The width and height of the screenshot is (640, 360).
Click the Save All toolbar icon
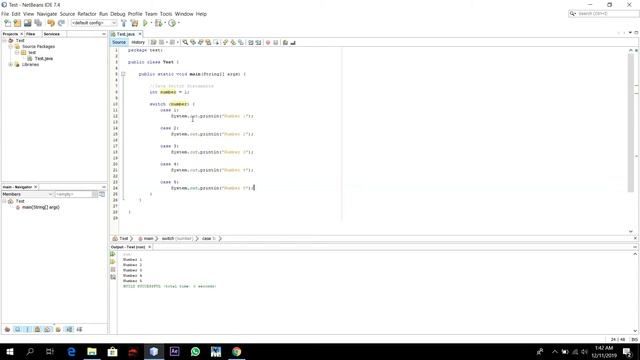point(38,23)
